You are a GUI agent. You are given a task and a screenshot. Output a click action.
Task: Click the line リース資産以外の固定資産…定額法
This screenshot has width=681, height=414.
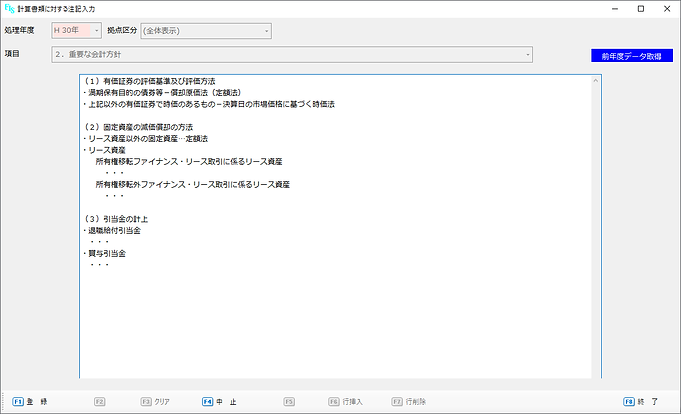point(145,139)
